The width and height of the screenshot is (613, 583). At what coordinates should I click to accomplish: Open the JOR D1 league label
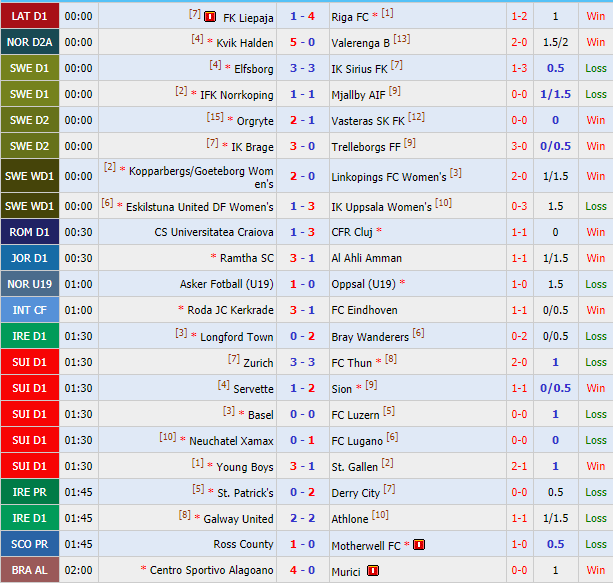(30, 258)
